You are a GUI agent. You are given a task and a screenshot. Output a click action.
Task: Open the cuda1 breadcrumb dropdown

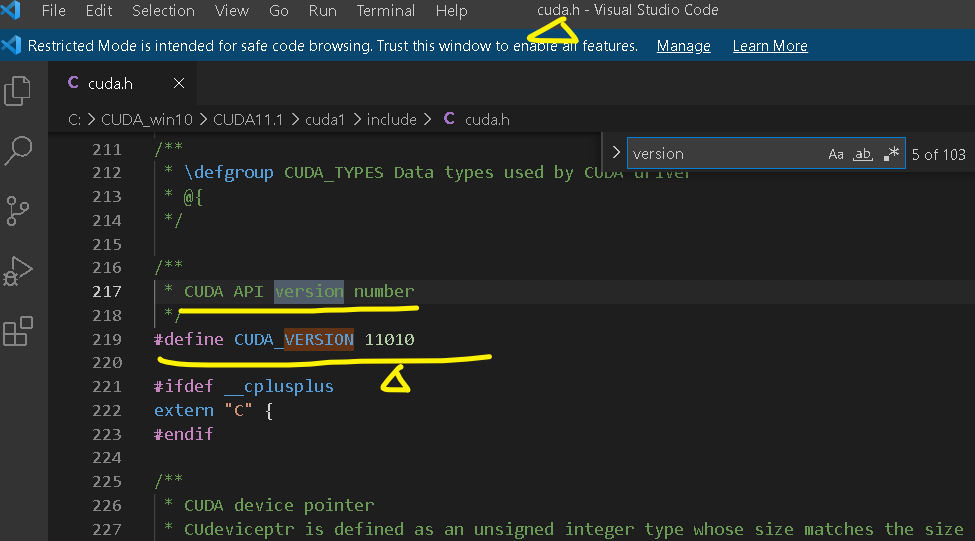point(325,119)
